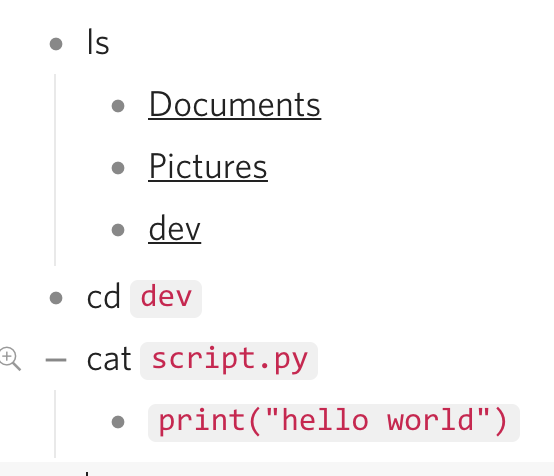
Task: Follow the underlined dev link
Action: coord(175,229)
